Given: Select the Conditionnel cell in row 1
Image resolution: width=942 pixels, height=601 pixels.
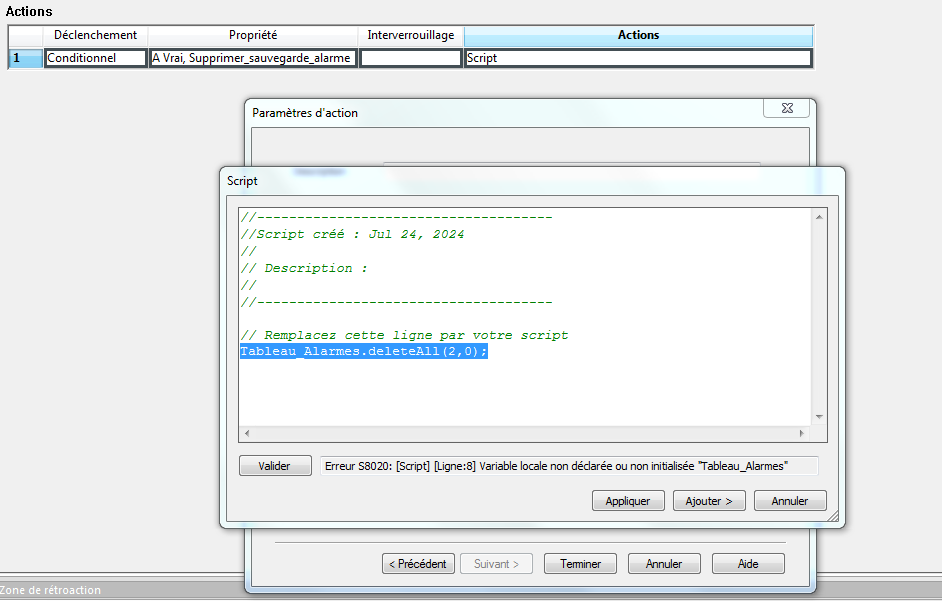Looking at the screenshot, I should click(x=95, y=58).
